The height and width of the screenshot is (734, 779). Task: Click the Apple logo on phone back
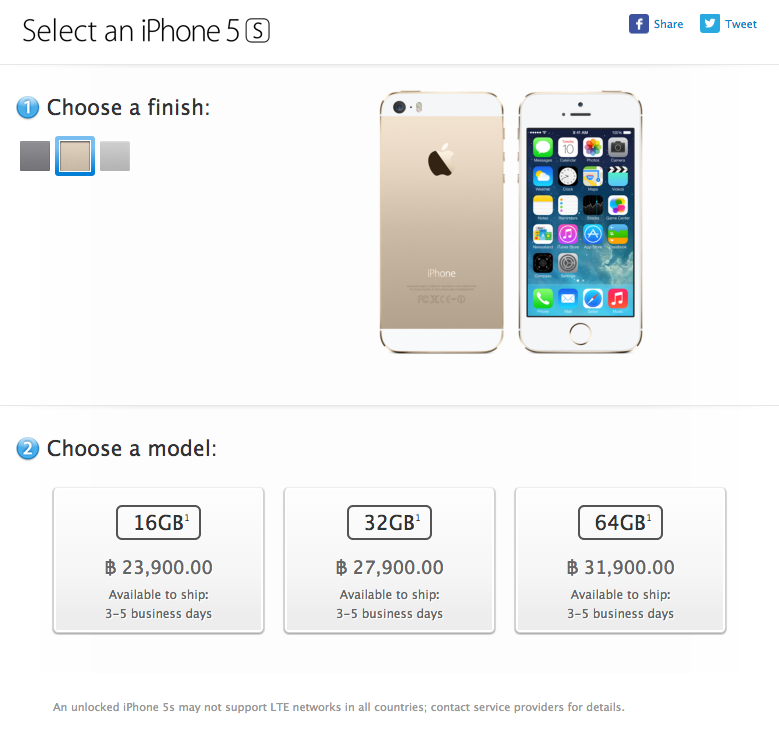coord(441,160)
